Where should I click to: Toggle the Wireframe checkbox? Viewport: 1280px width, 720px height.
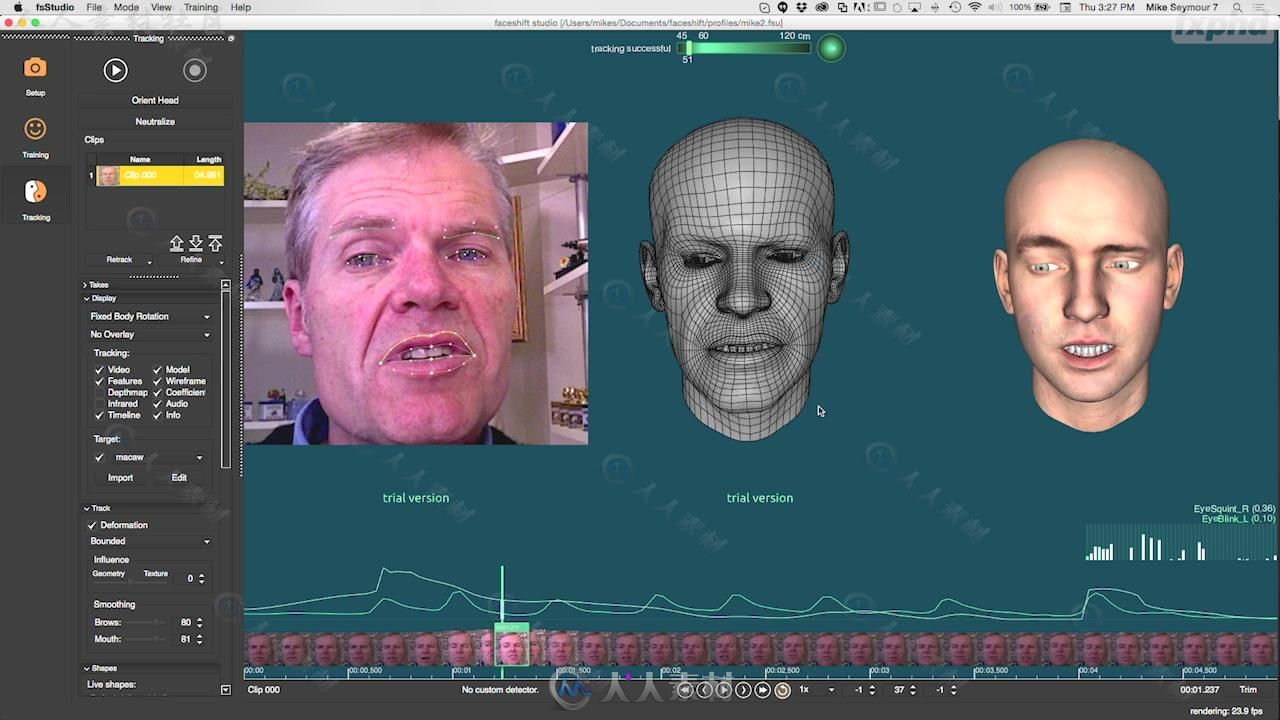(x=157, y=381)
